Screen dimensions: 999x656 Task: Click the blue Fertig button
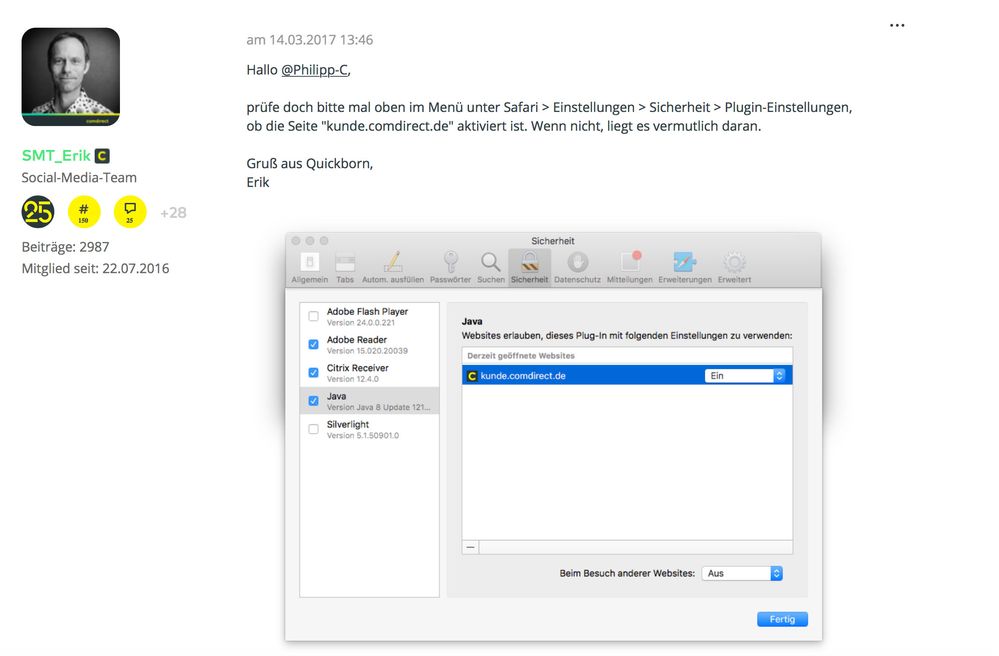(782, 619)
